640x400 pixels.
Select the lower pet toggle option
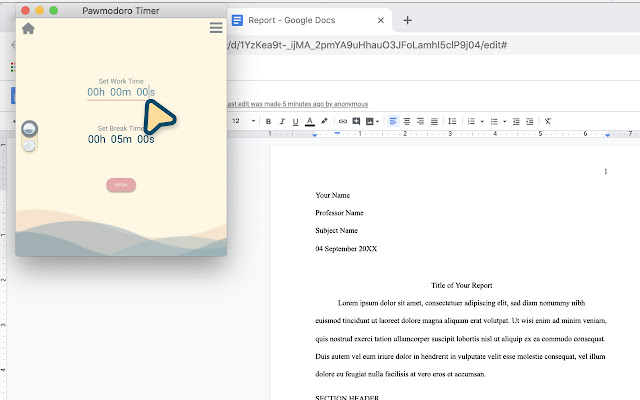(29, 146)
